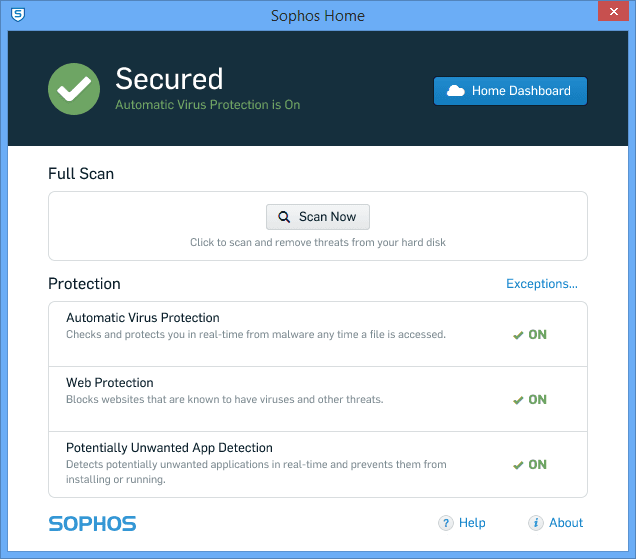Click the SOPHOS logo at bottom

92,523
